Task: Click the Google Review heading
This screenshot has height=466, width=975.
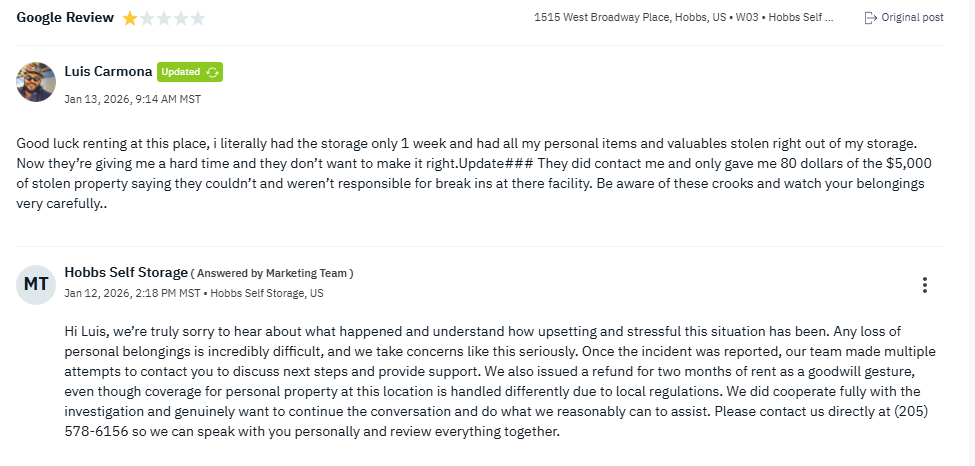Action: tap(65, 18)
